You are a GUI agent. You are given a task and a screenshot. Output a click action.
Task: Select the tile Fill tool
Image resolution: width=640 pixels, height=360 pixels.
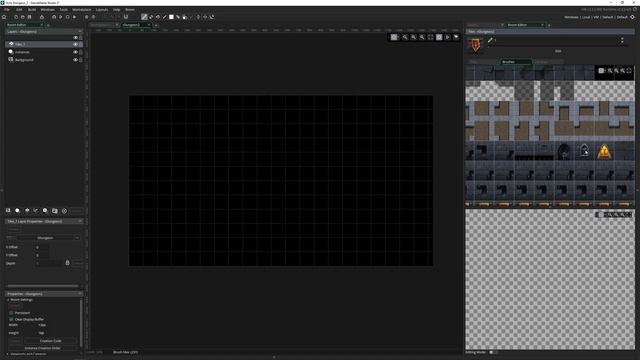point(158,17)
